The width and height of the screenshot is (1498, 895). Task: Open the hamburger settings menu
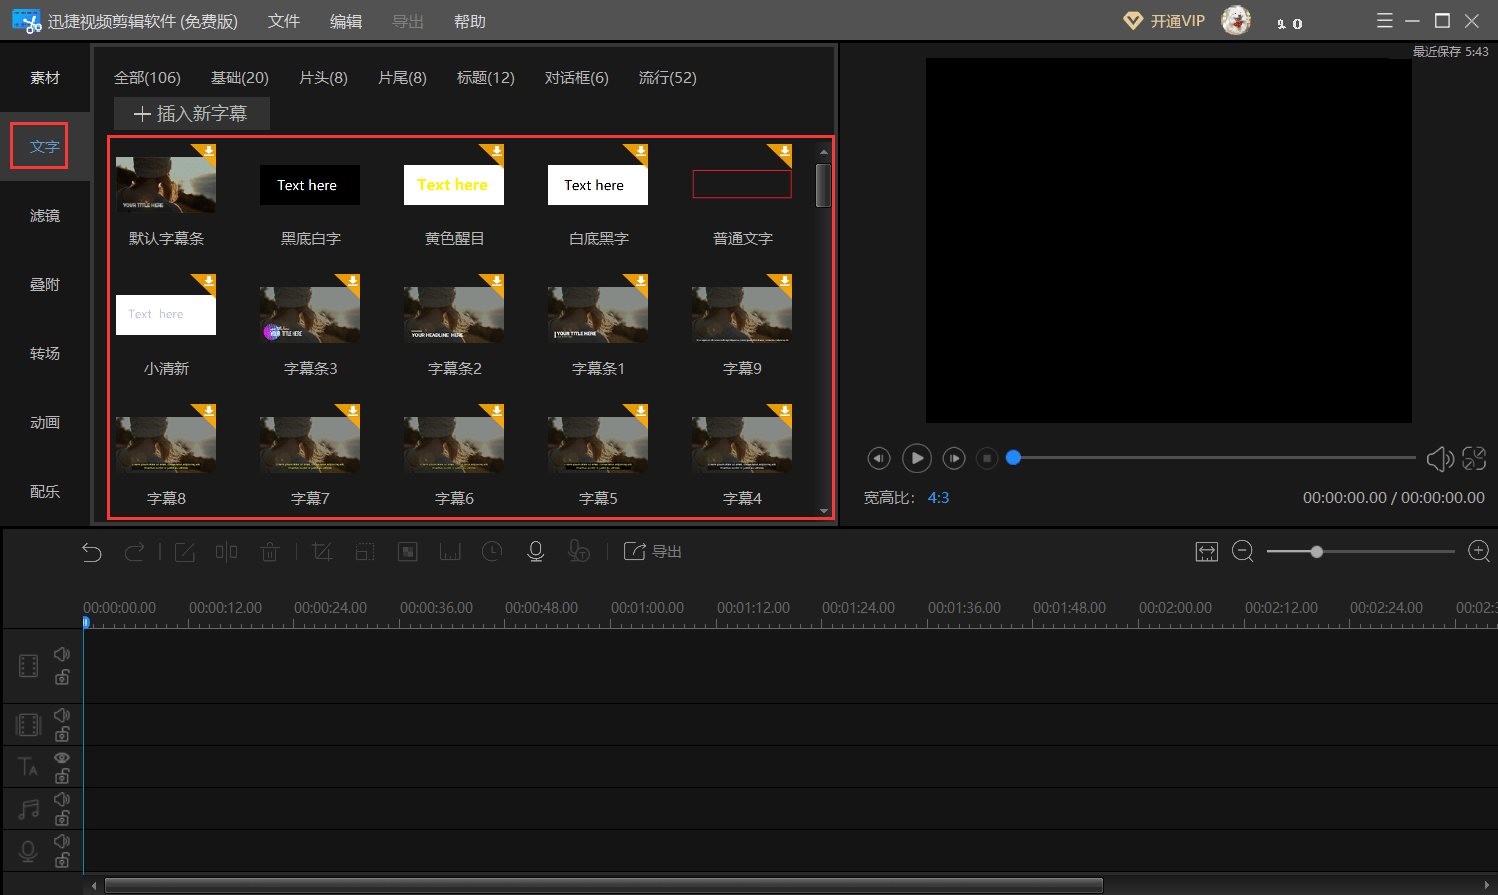click(x=1385, y=21)
